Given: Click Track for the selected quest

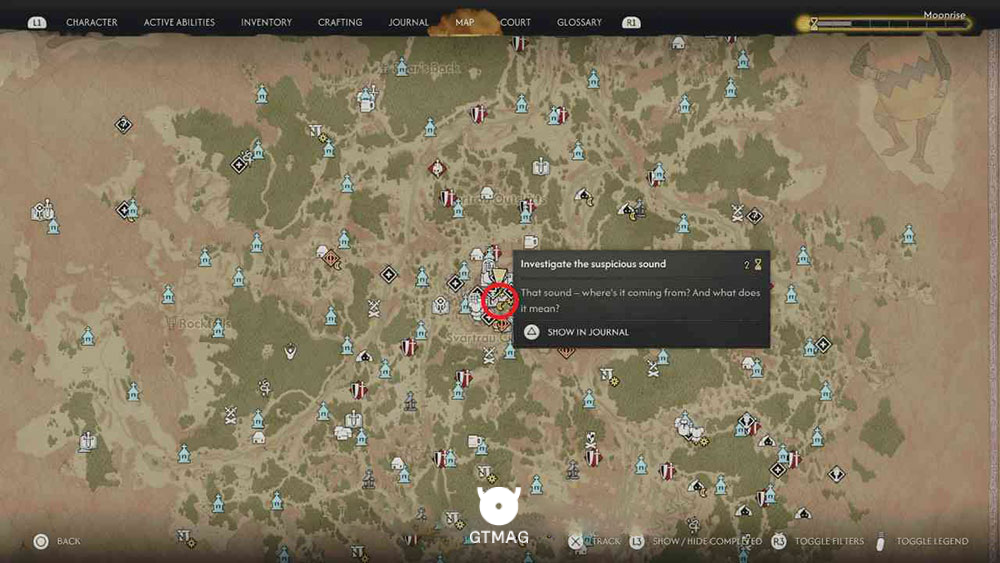Looking at the screenshot, I should point(606,541).
